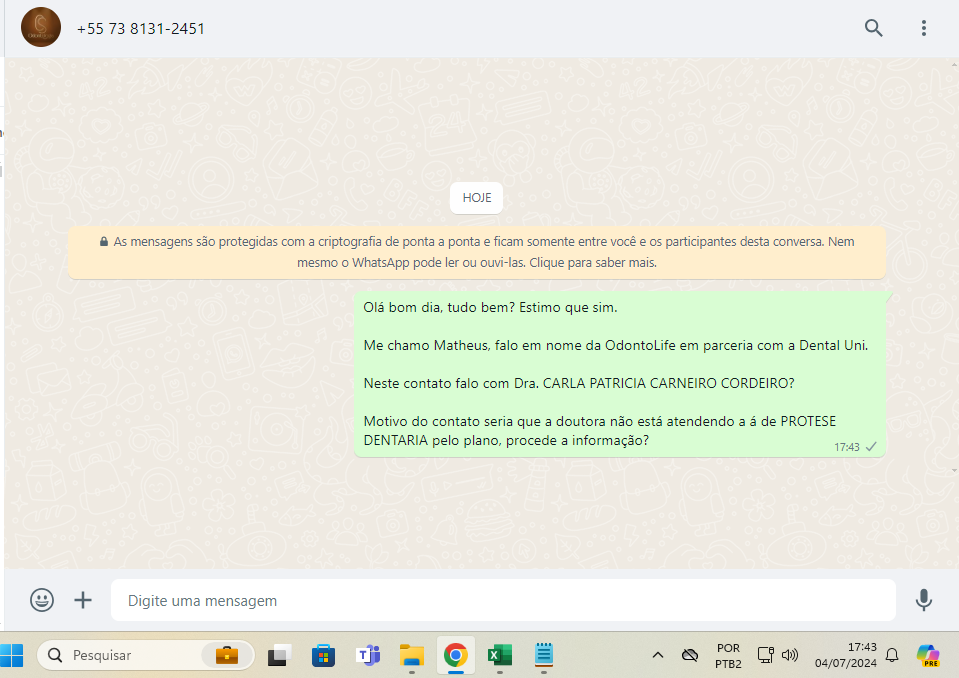
Task: Search within the conversation
Action: coord(873,28)
